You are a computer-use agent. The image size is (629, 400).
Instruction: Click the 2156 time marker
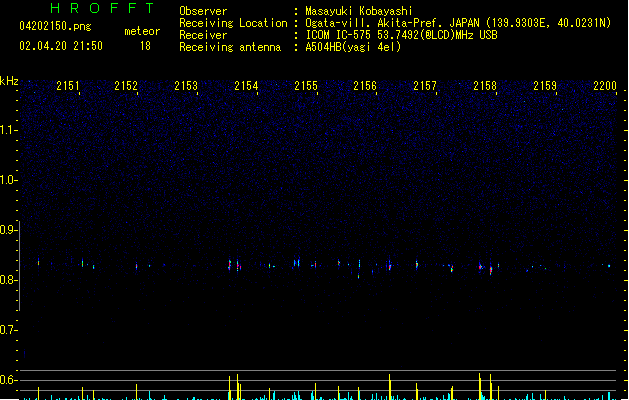point(365,86)
